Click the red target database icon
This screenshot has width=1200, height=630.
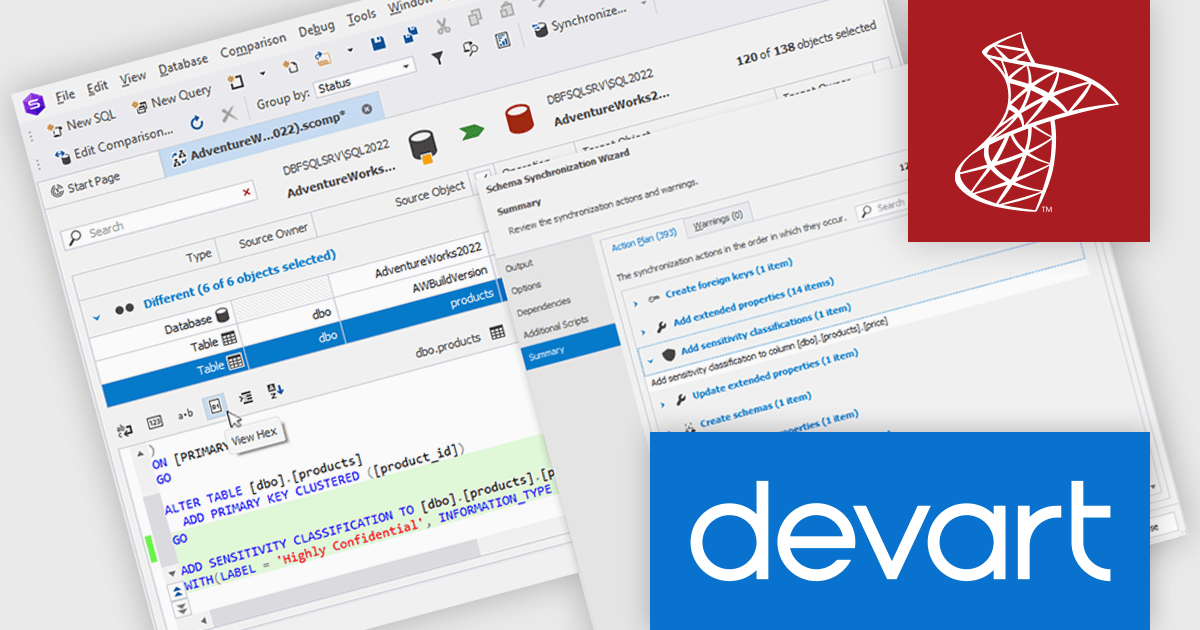pos(519,119)
